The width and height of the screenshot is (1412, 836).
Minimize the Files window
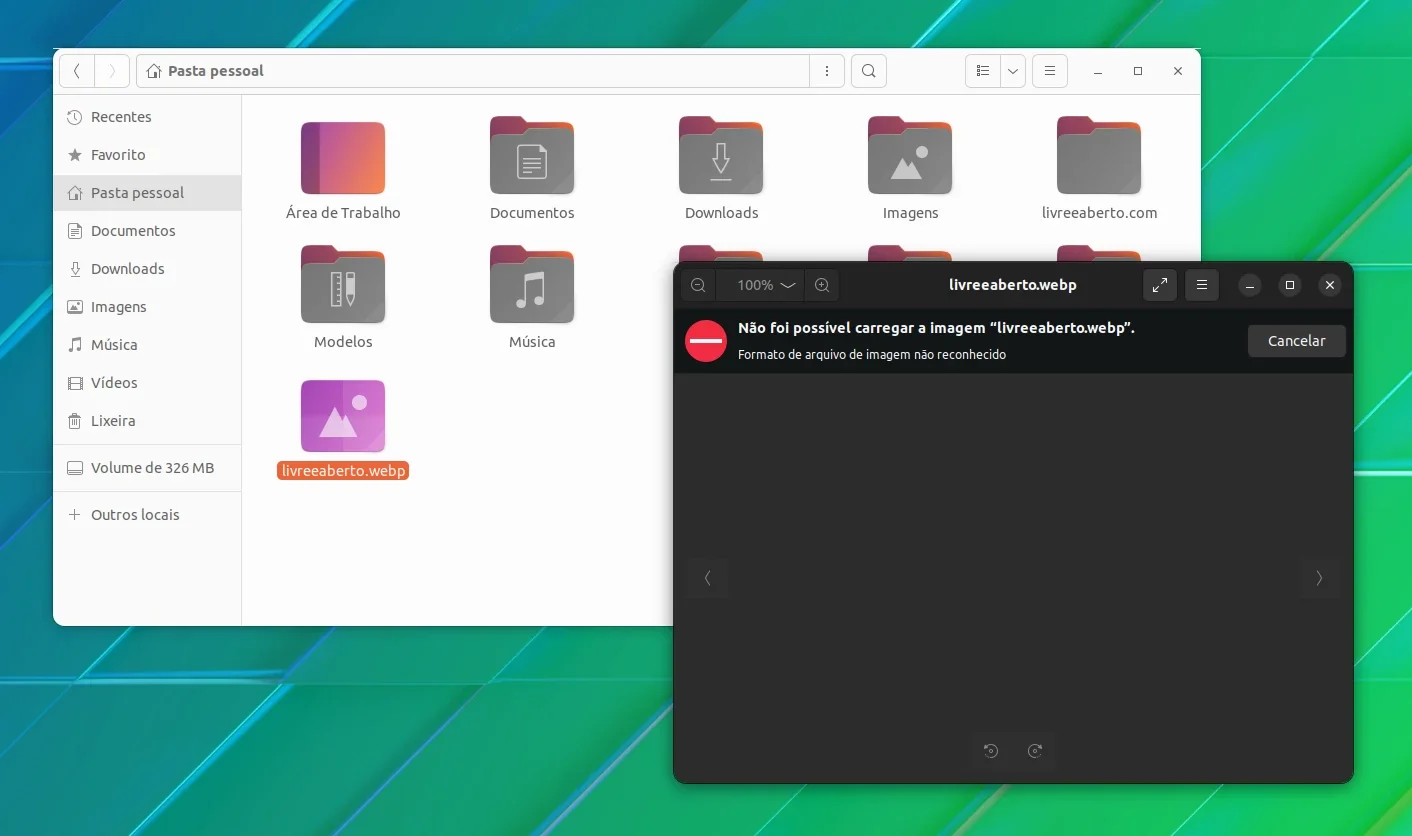pyautogui.click(x=1099, y=72)
